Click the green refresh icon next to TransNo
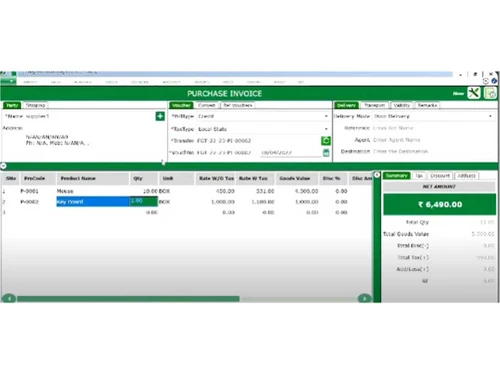 click(x=326, y=141)
